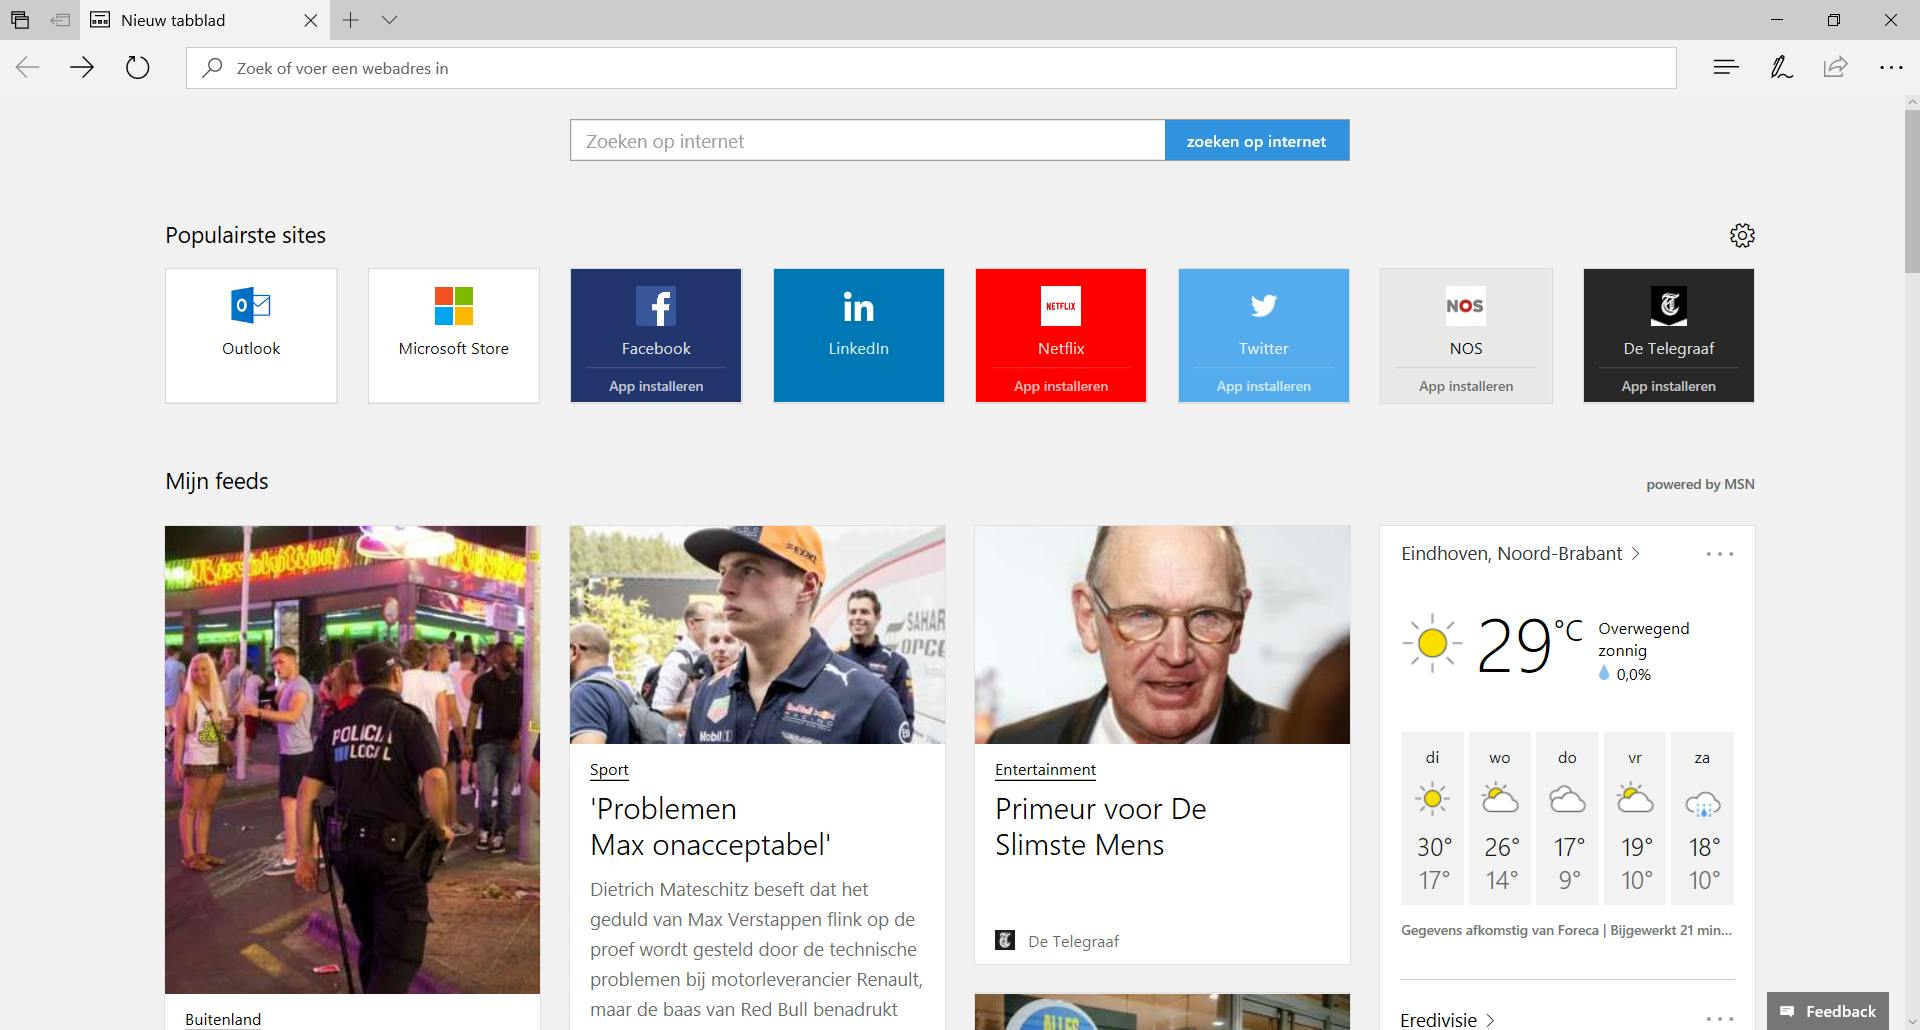
Task: Open page customization gear icon
Action: pos(1742,235)
